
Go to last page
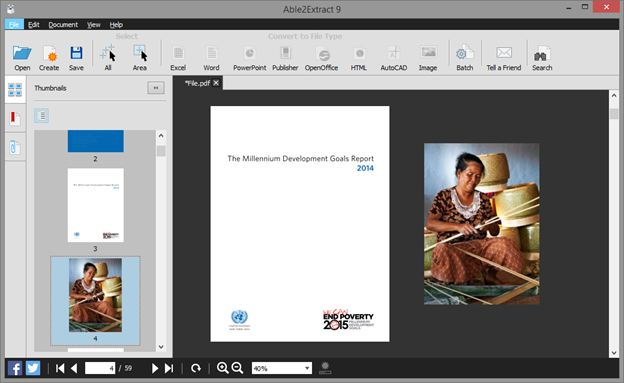(169, 368)
